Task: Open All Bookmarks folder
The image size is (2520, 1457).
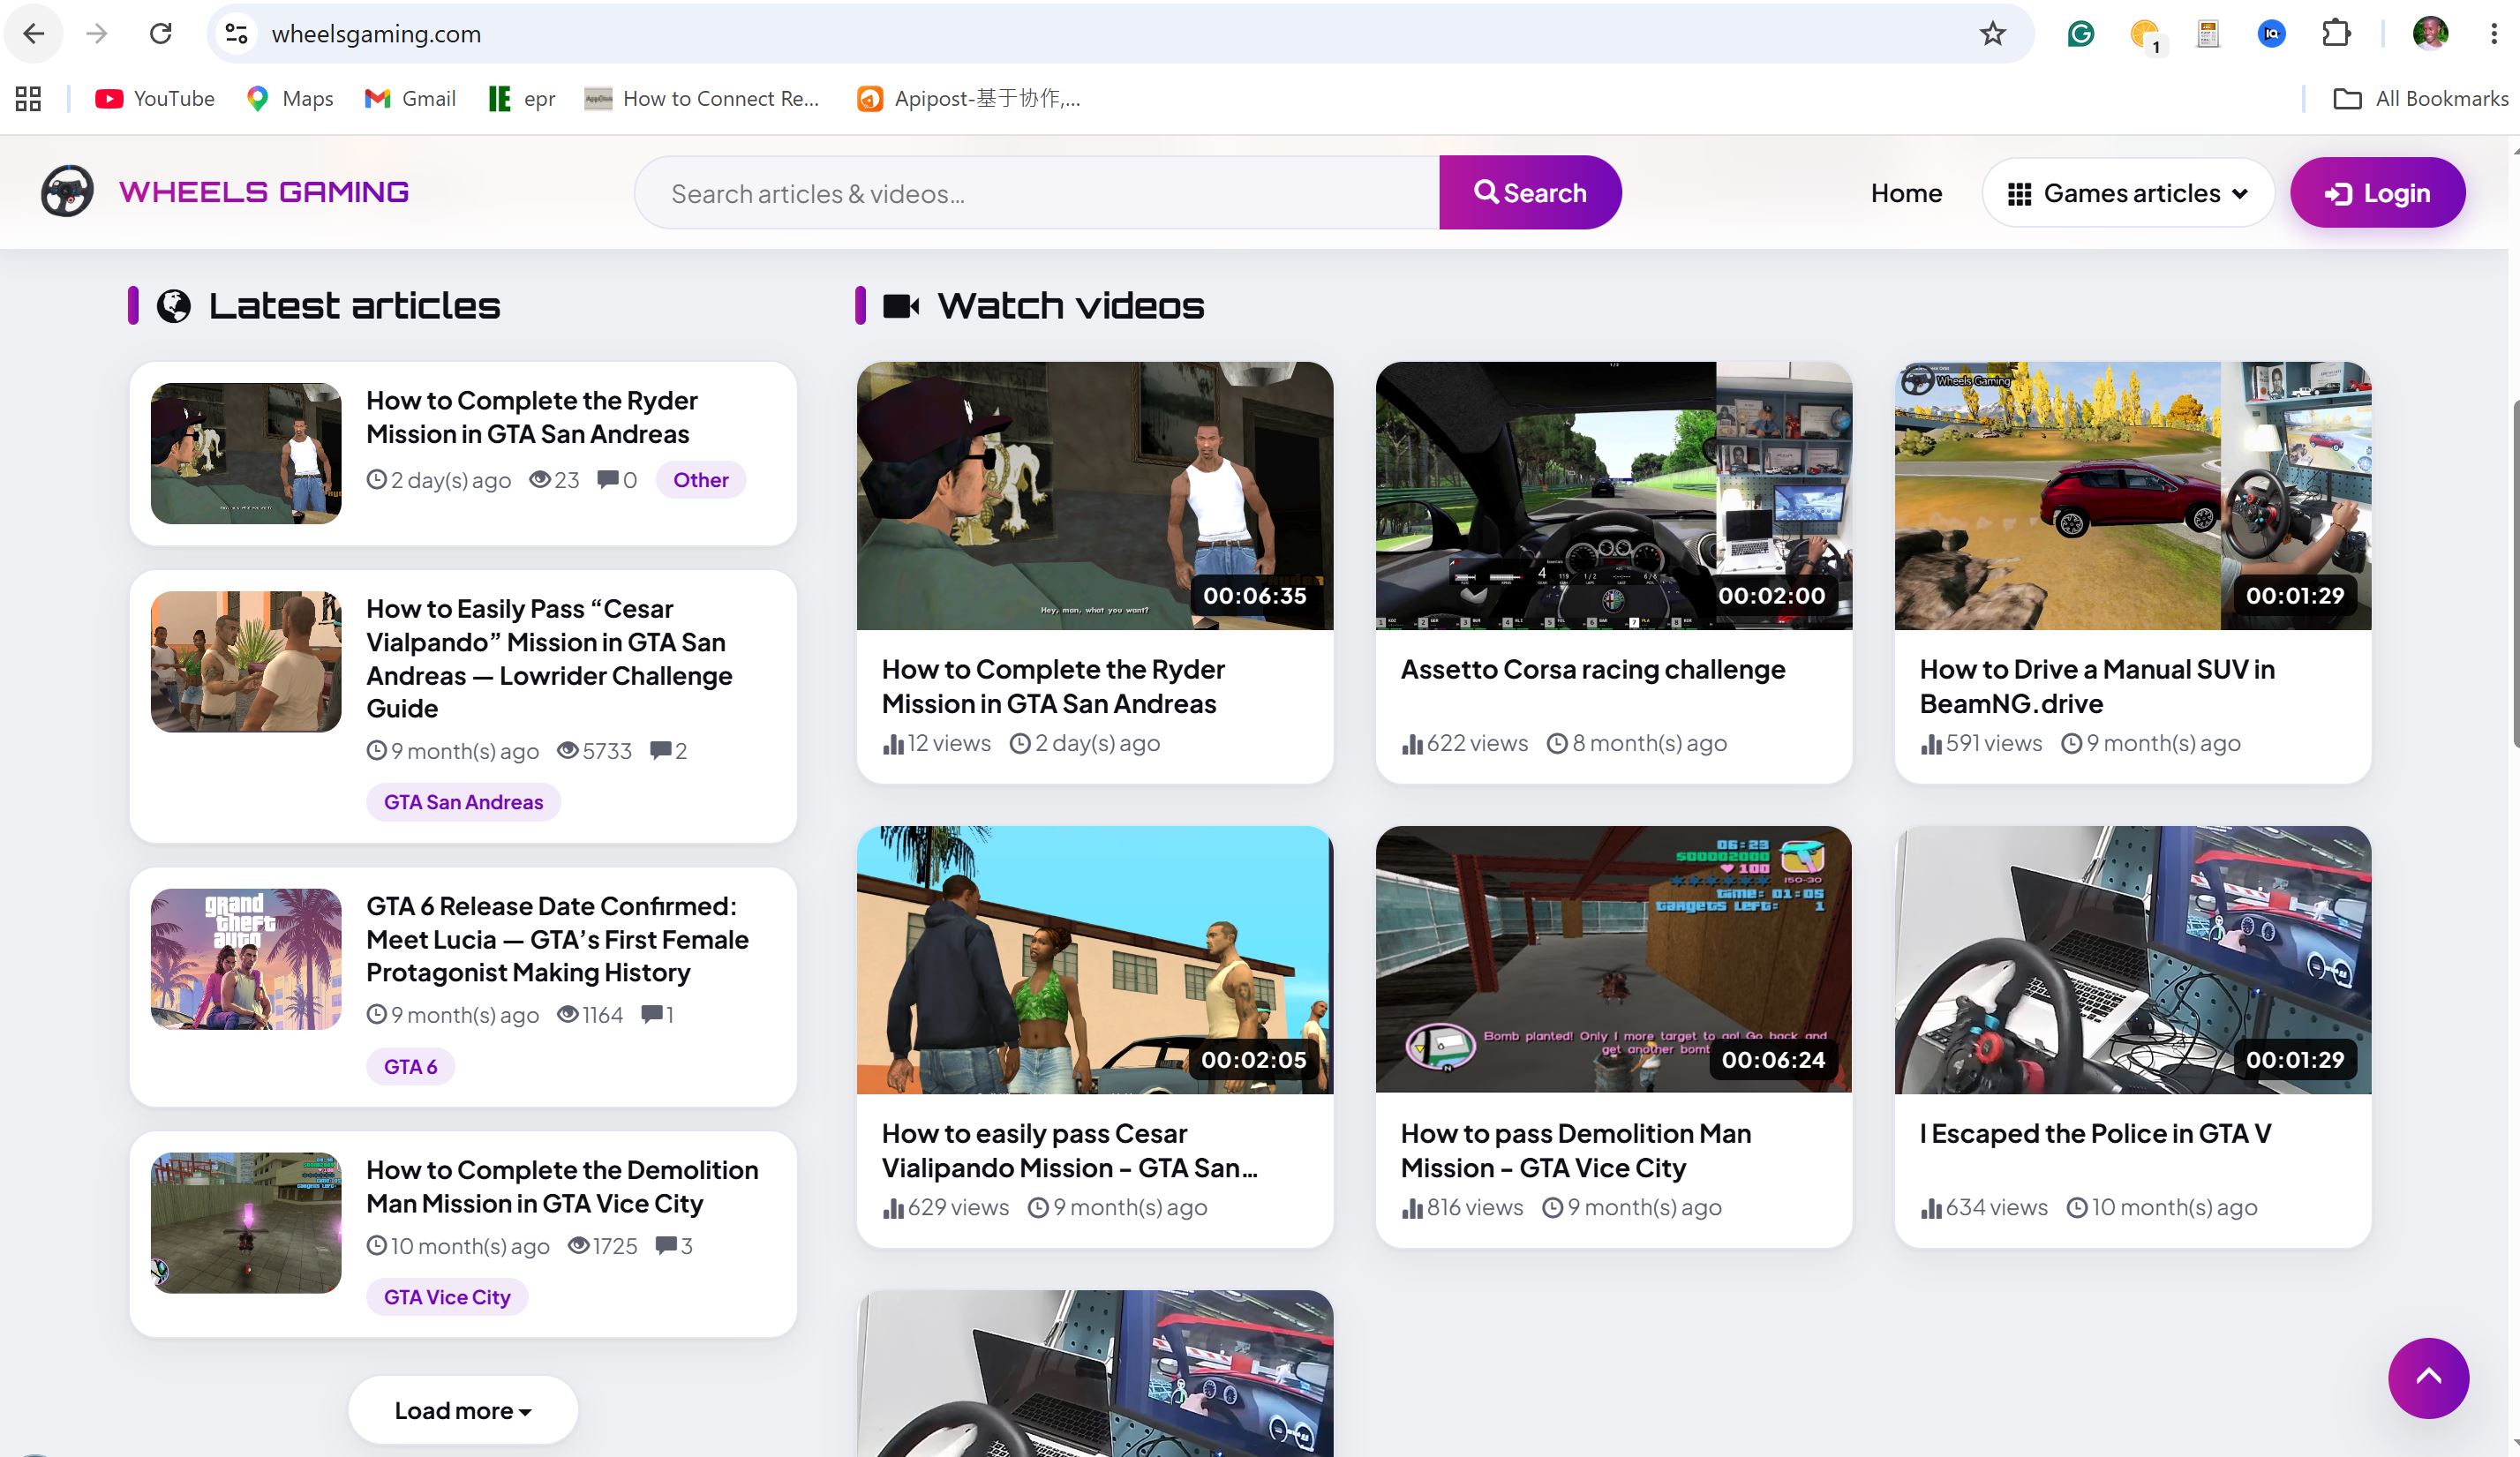Action: 2420,98
